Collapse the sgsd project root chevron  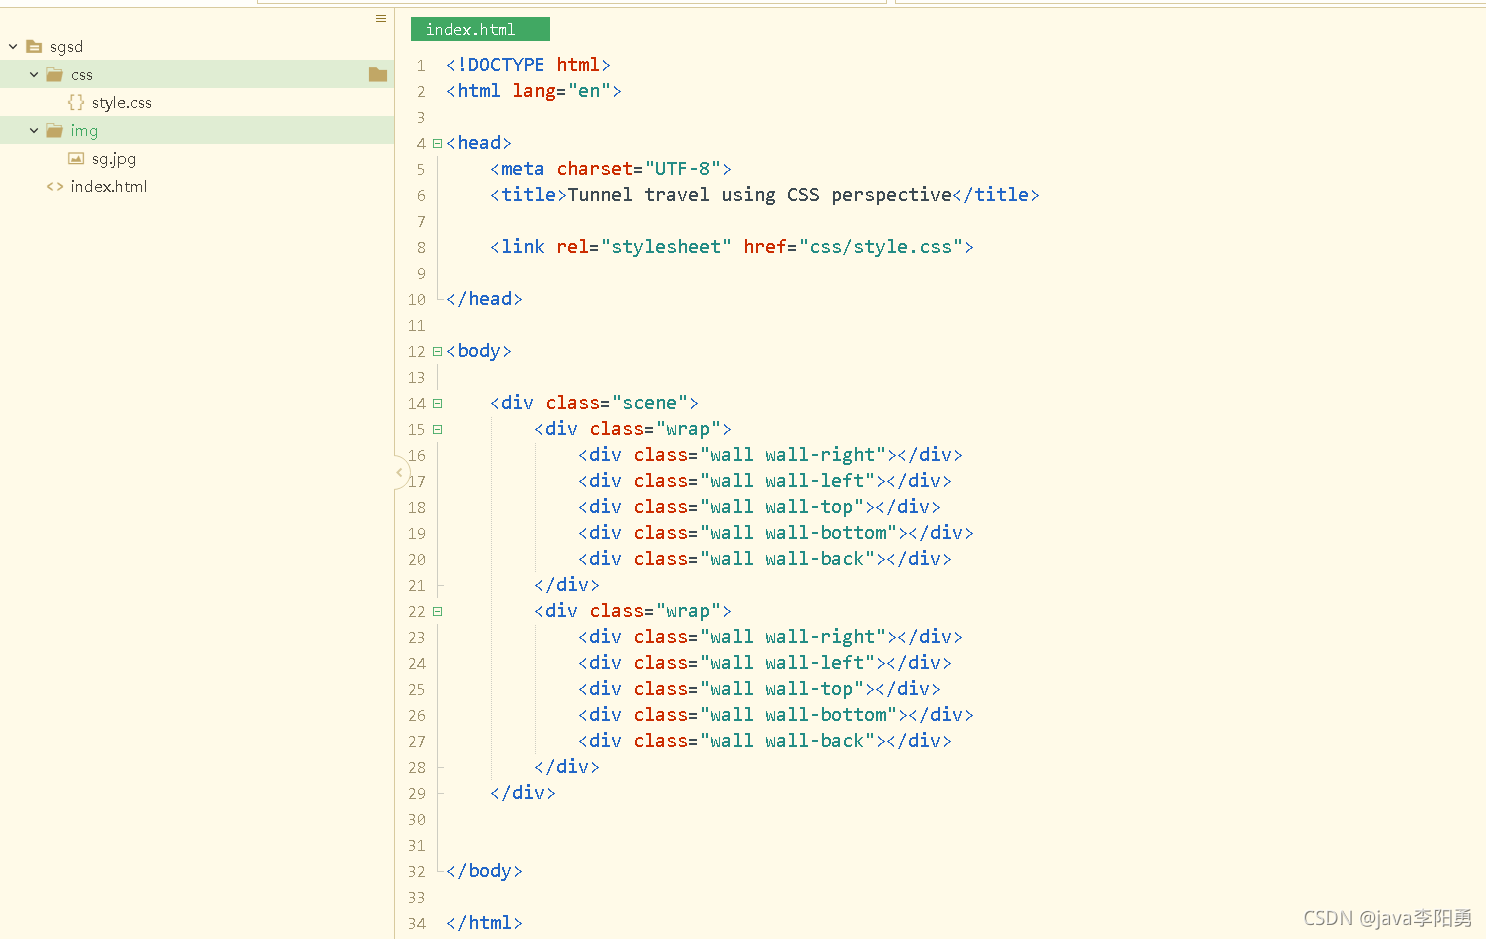(13, 47)
